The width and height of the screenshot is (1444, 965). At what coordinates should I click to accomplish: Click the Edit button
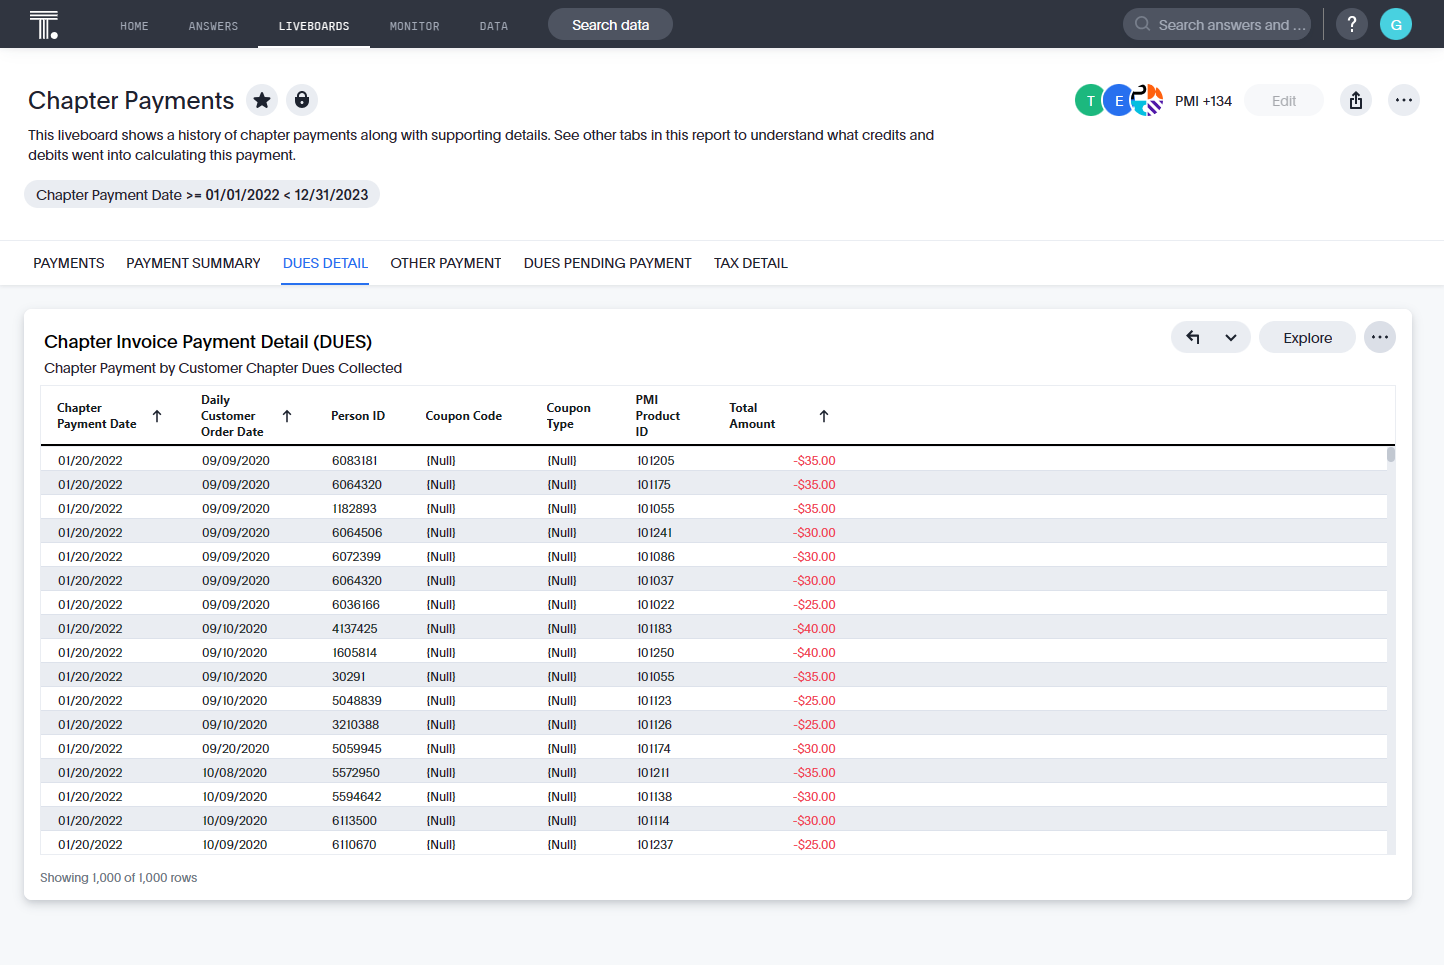point(1284,100)
